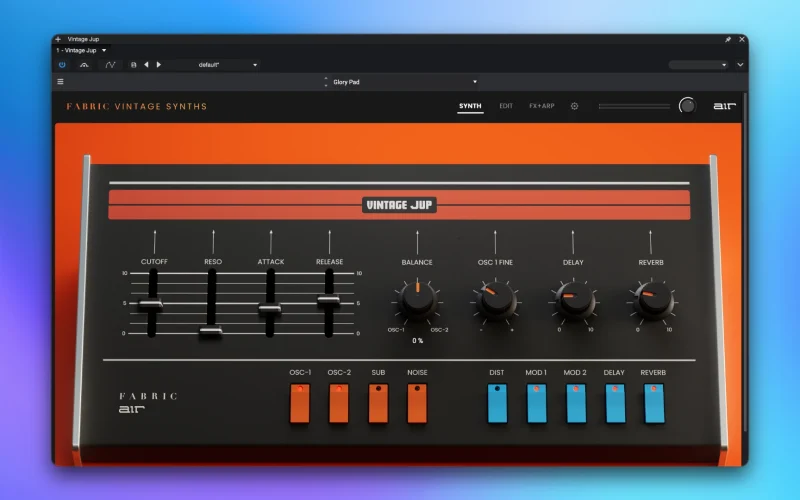The width and height of the screenshot is (800, 500).
Task: Click the compare icon beside the power button
Action: [x=84, y=65]
